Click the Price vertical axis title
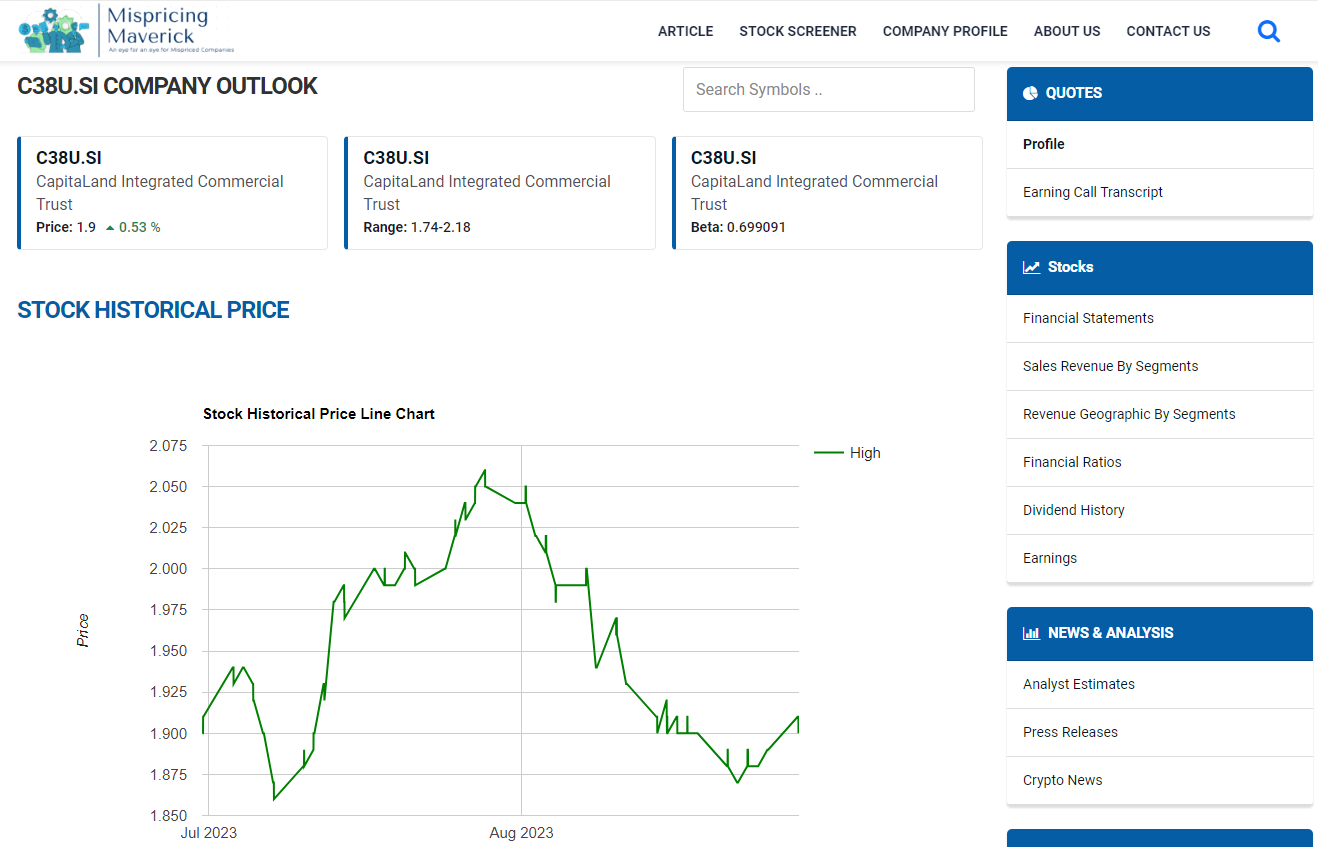The image size is (1318, 847). (83, 630)
